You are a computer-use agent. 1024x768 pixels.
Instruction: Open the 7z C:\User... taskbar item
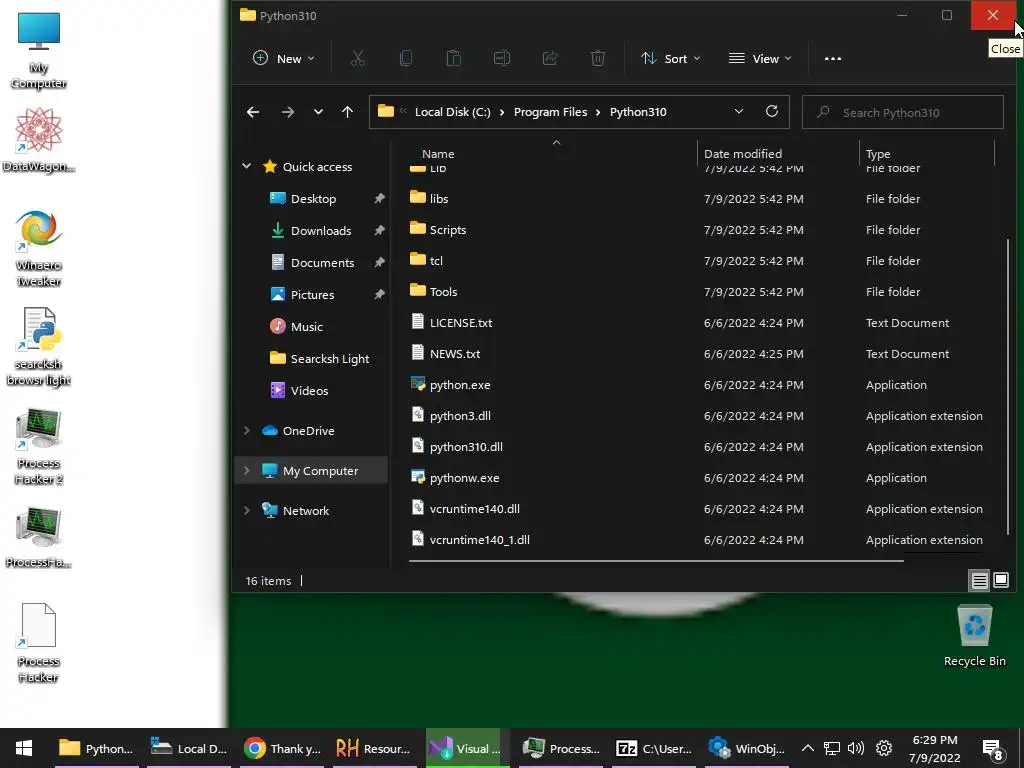[654, 748]
